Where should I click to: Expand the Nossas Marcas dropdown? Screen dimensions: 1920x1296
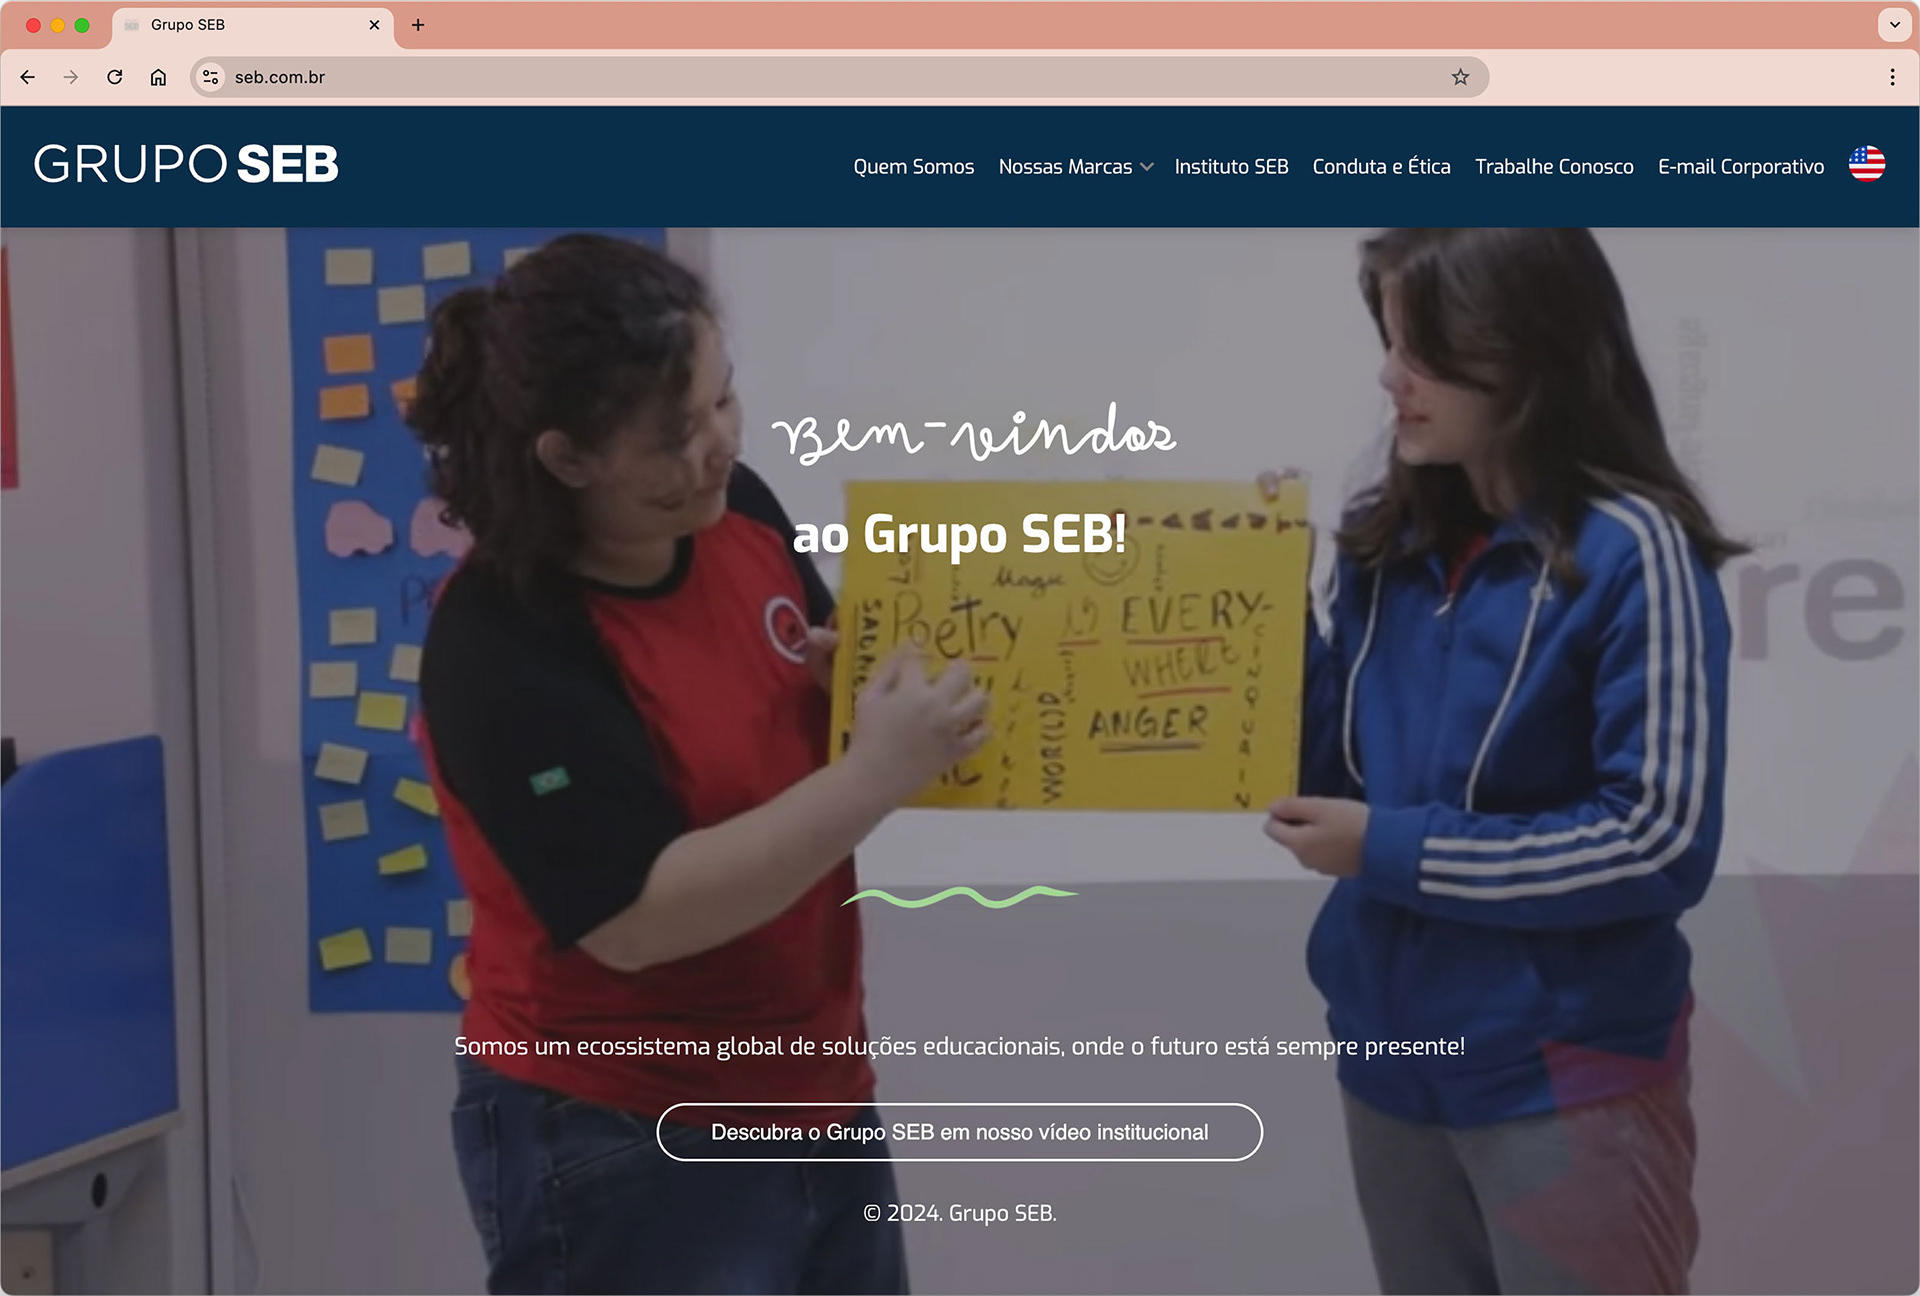1075,167
